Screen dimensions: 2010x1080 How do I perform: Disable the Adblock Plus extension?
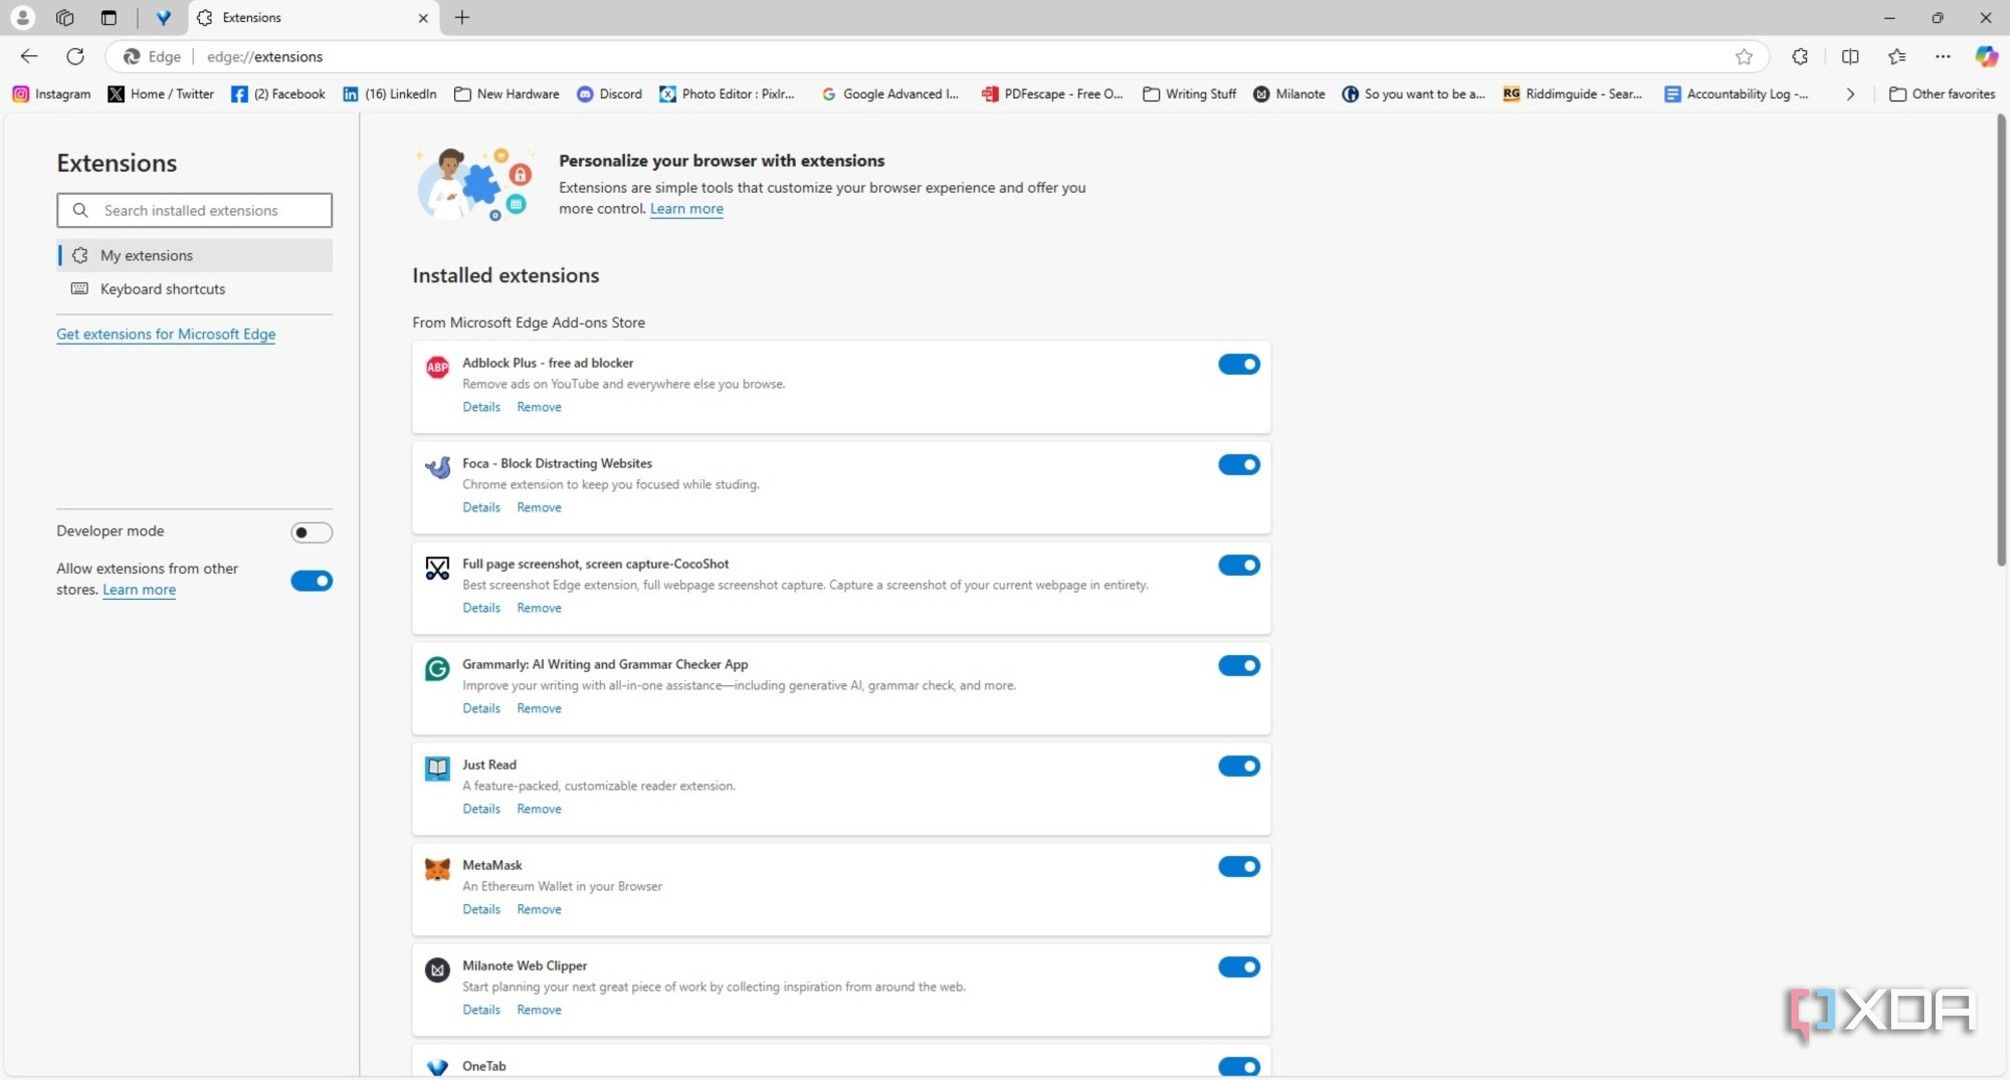(1239, 364)
